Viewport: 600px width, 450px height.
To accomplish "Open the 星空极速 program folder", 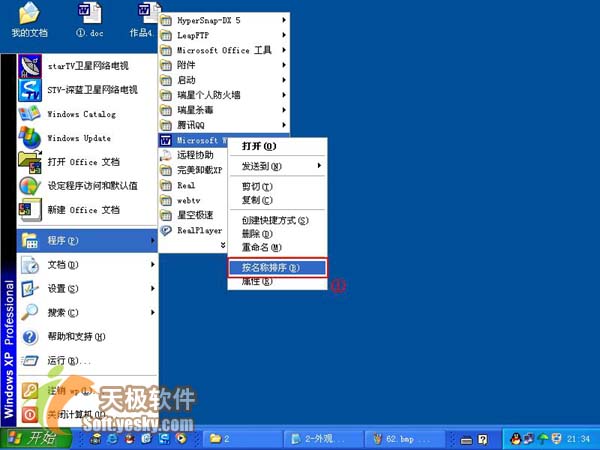I will (x=193, y=215).
